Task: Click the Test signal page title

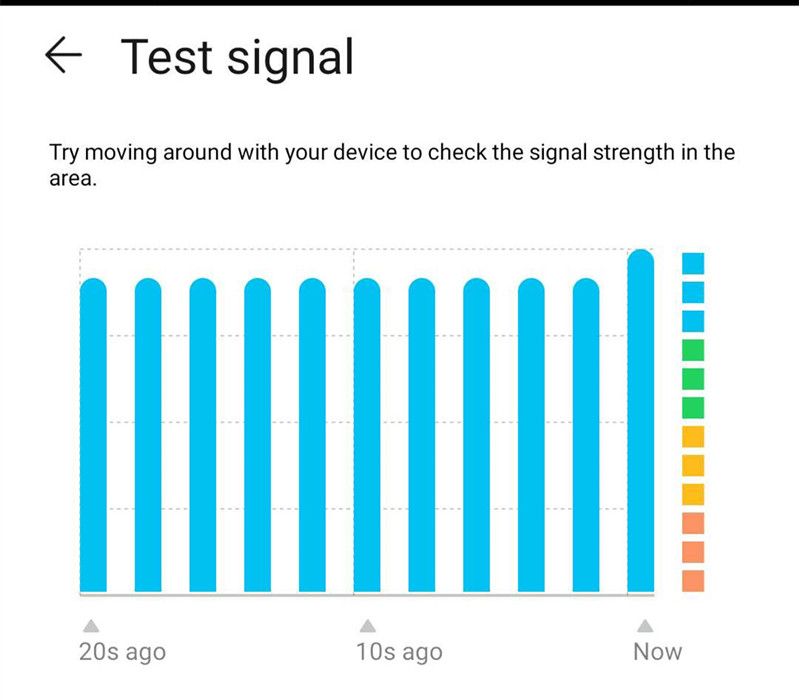Action: pyautogui.click(x=237, y=58)
